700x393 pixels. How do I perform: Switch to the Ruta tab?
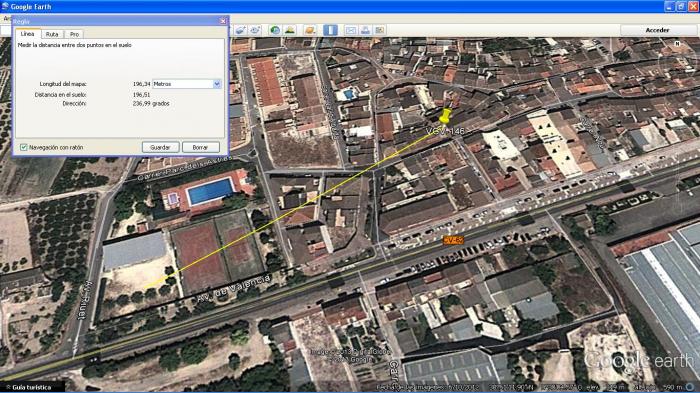pyautogui.click(x=52, y=34)
